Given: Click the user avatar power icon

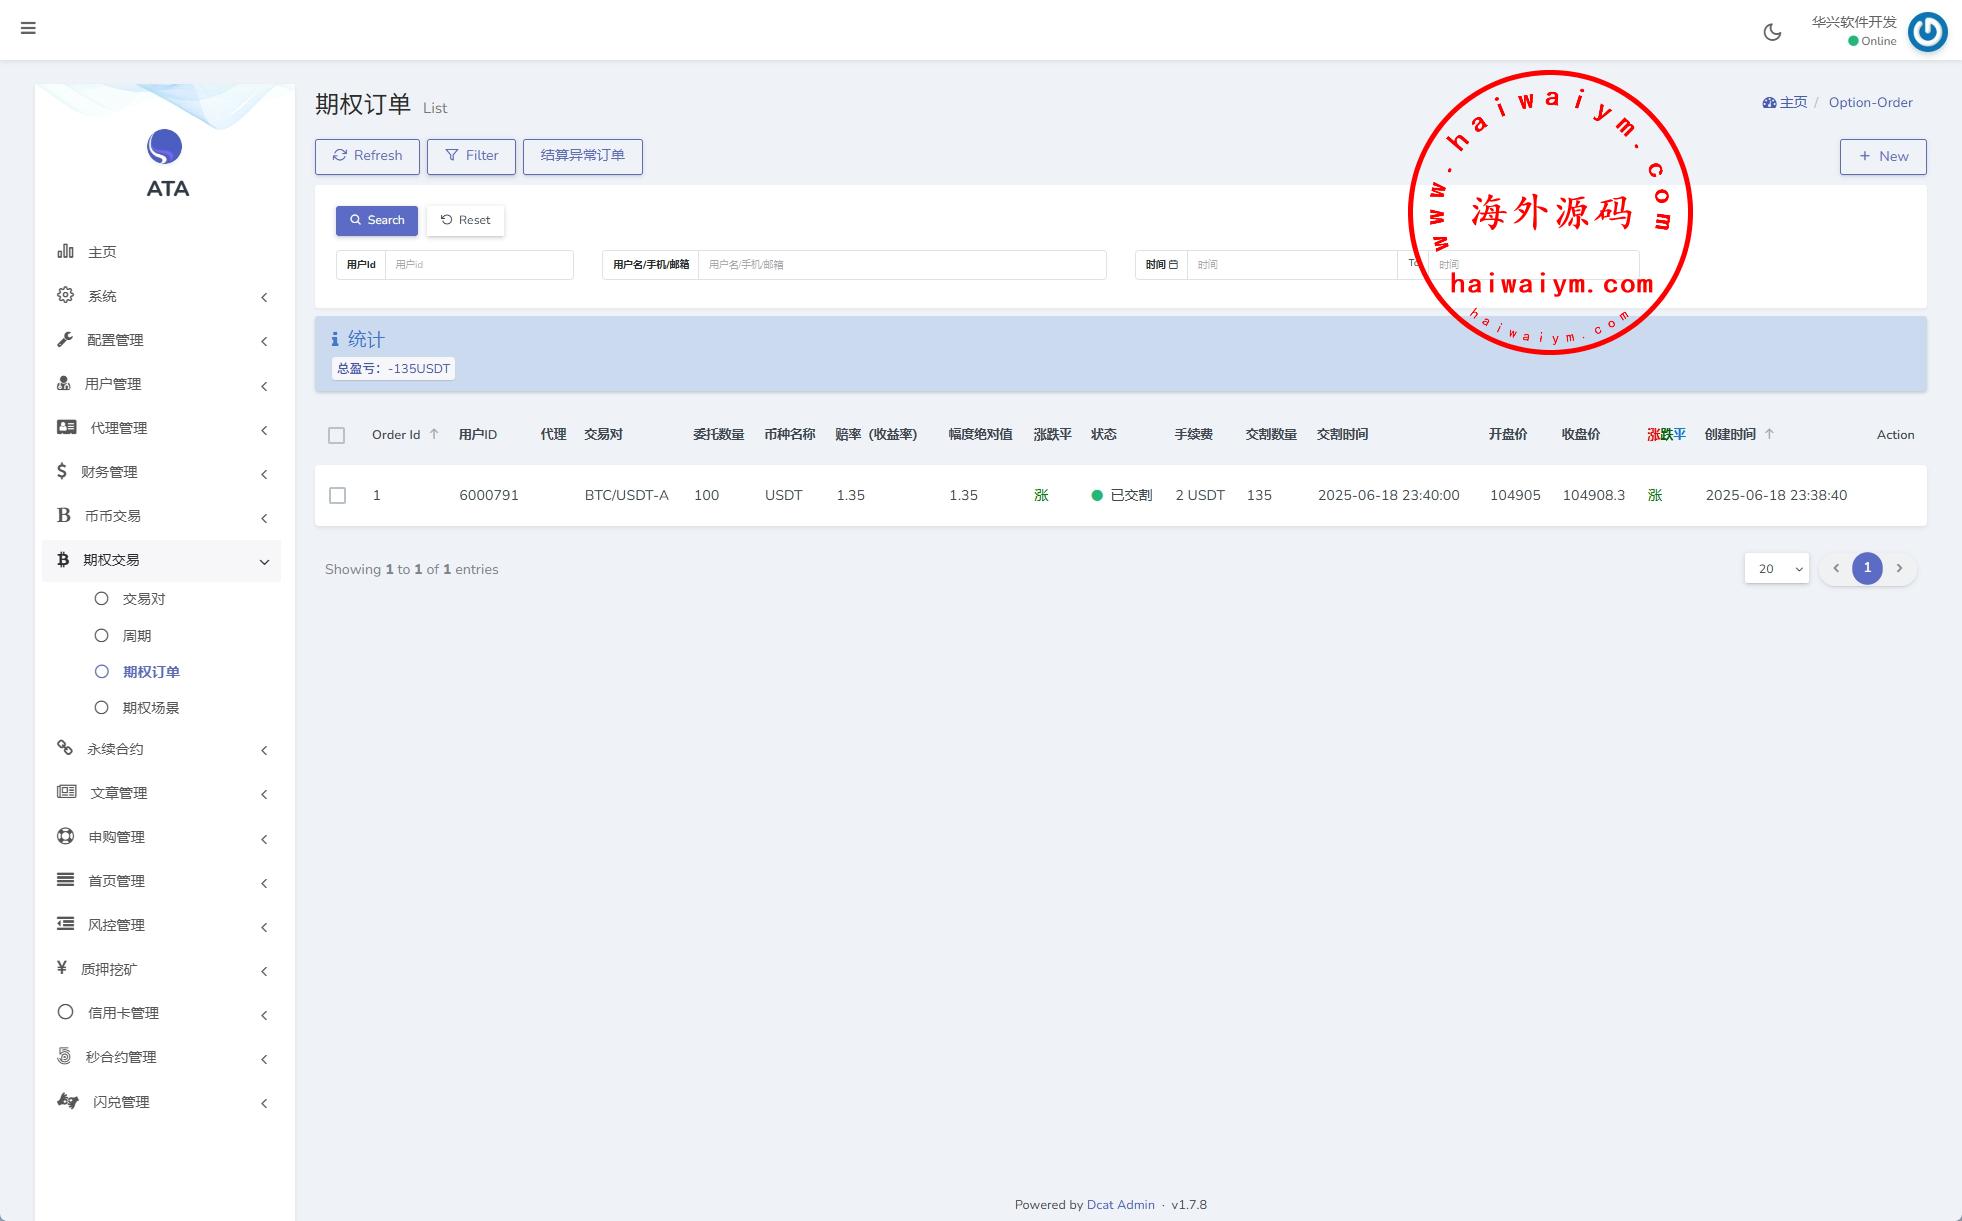Looking at the screenshot, I should (1927, 32).
